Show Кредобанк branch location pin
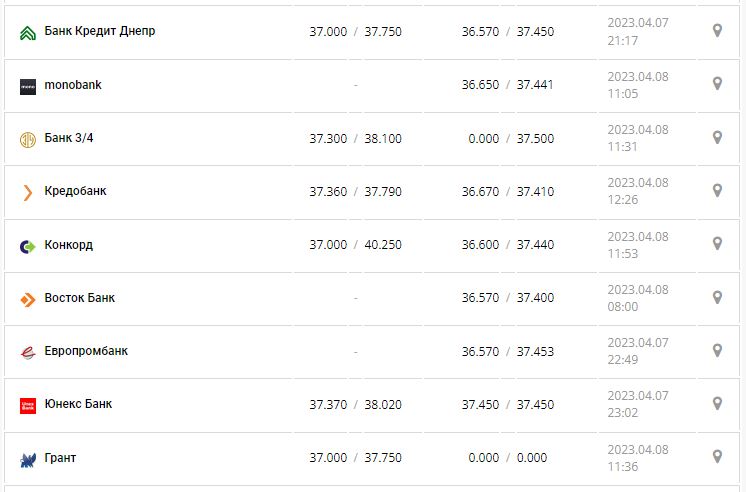746x492 pixels. (717, 190)
